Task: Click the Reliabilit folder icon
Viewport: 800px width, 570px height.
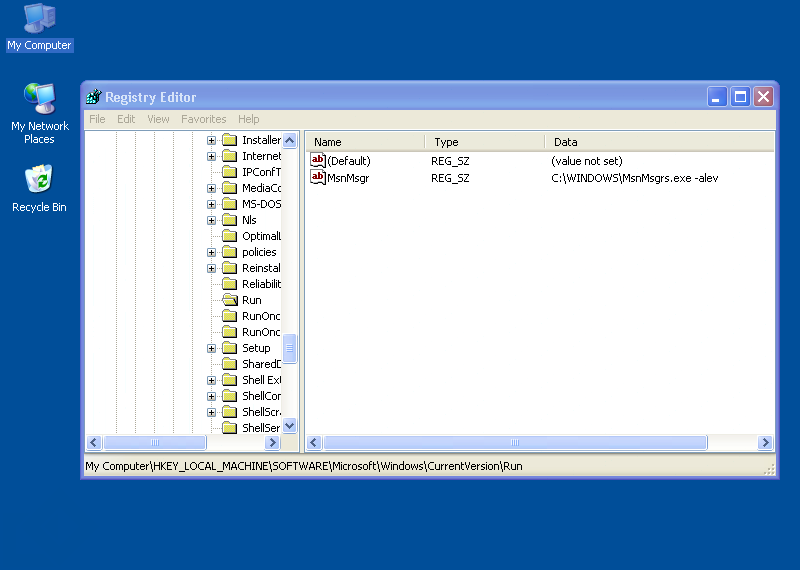Action: (230, 284)
